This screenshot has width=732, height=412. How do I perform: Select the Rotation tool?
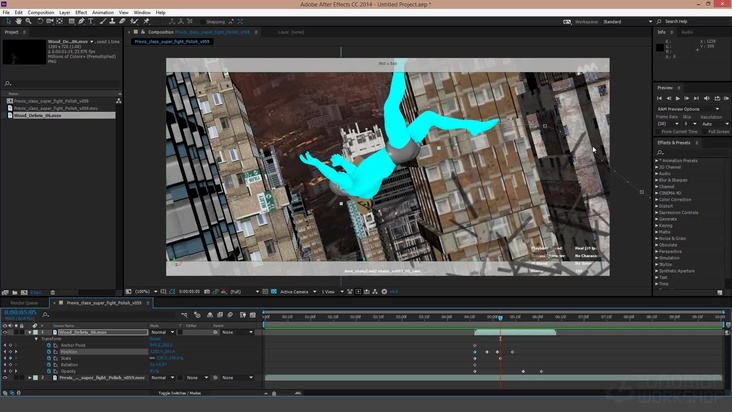[x=40, y=21]
